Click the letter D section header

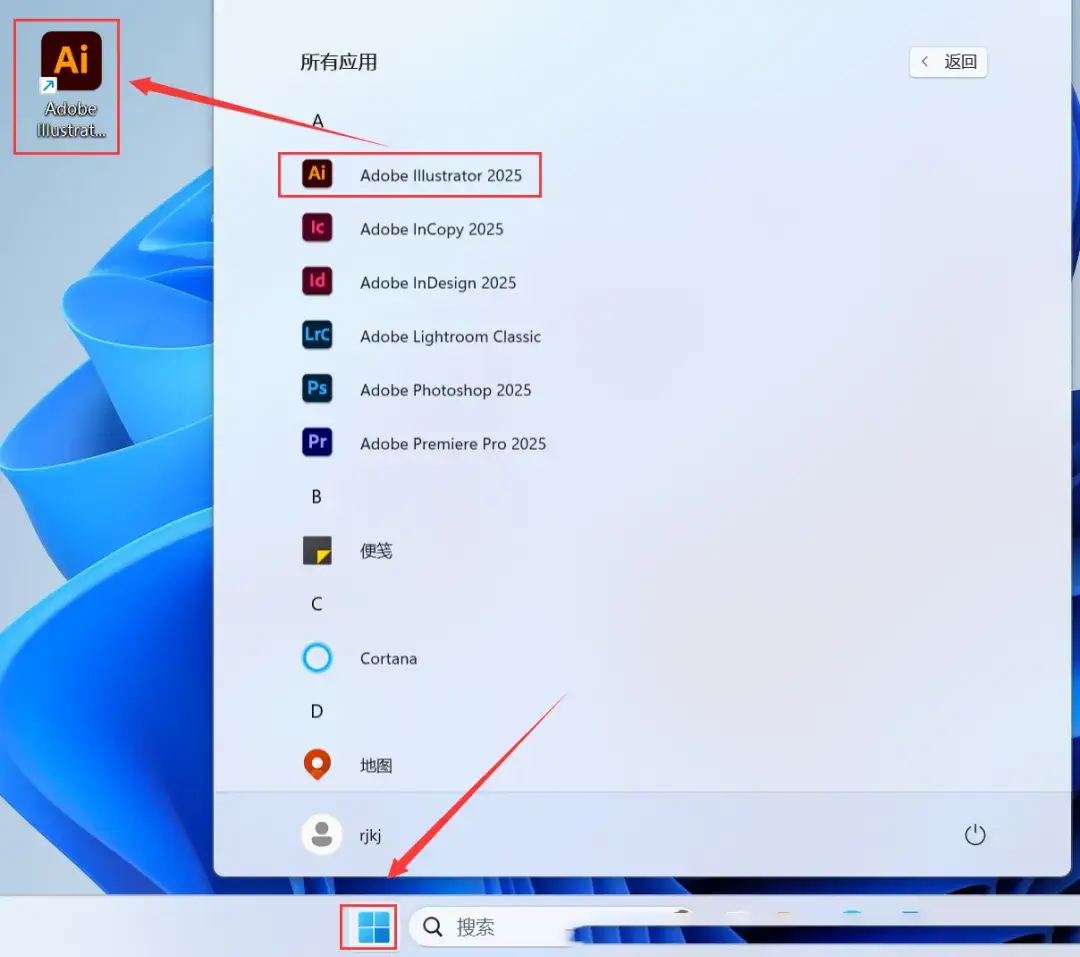317,712
